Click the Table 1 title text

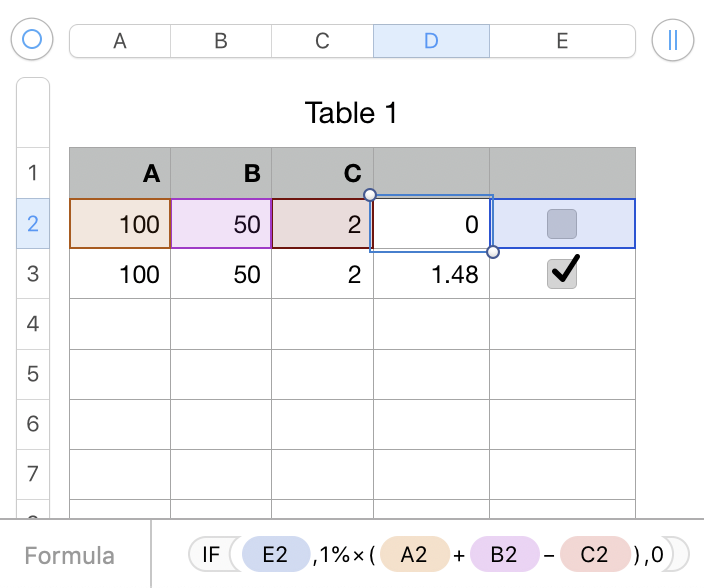click(x=351, y=113)
